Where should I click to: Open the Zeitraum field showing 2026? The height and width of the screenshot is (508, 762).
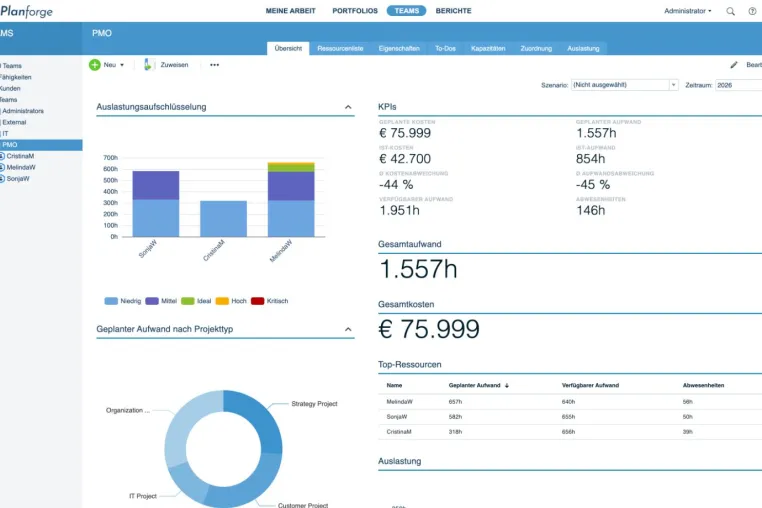tap(739, 85)
